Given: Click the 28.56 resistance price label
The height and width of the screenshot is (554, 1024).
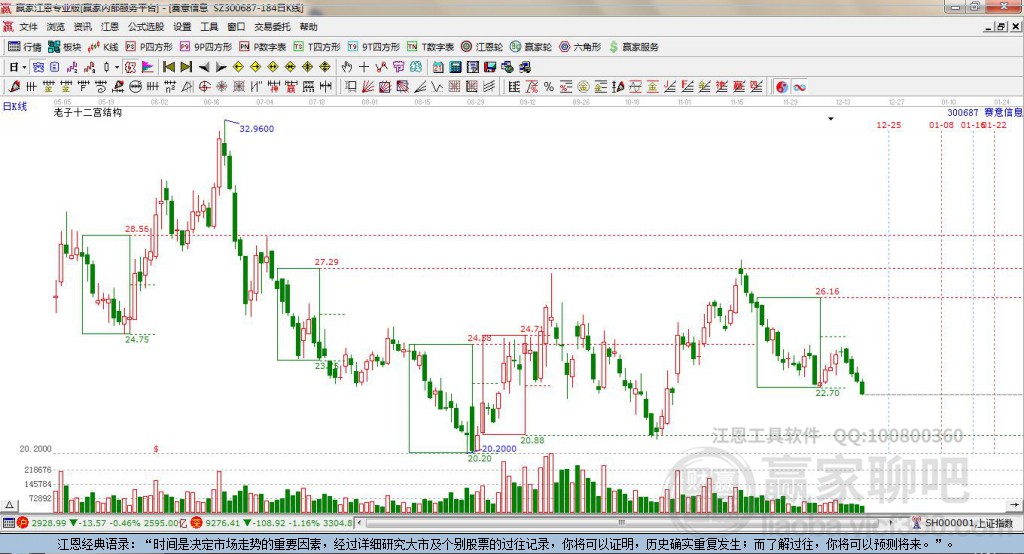Looking at the screenshot, I should (x=136, y=229).
